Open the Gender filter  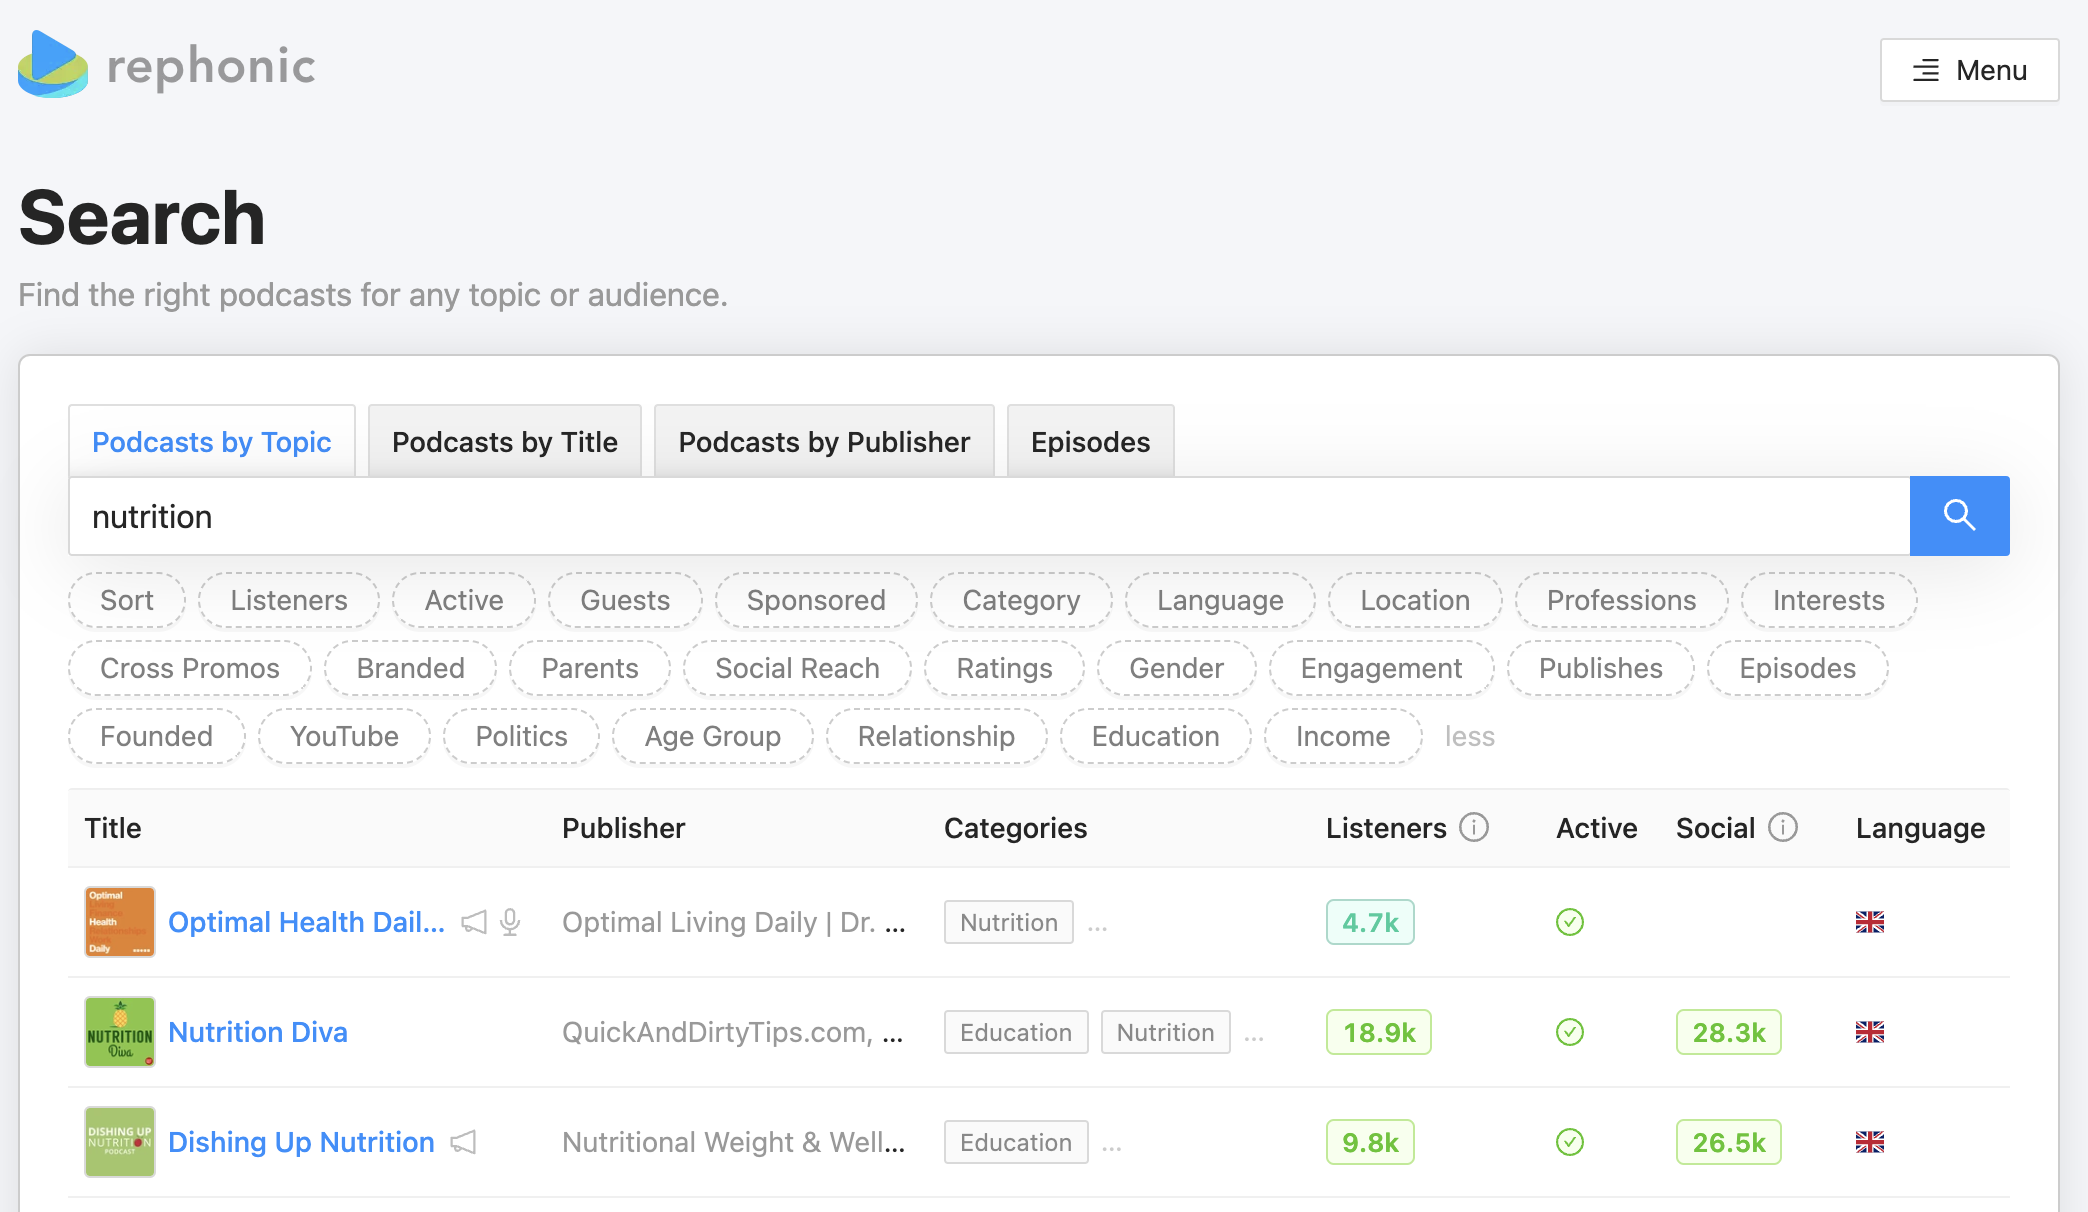(1176, 668)
